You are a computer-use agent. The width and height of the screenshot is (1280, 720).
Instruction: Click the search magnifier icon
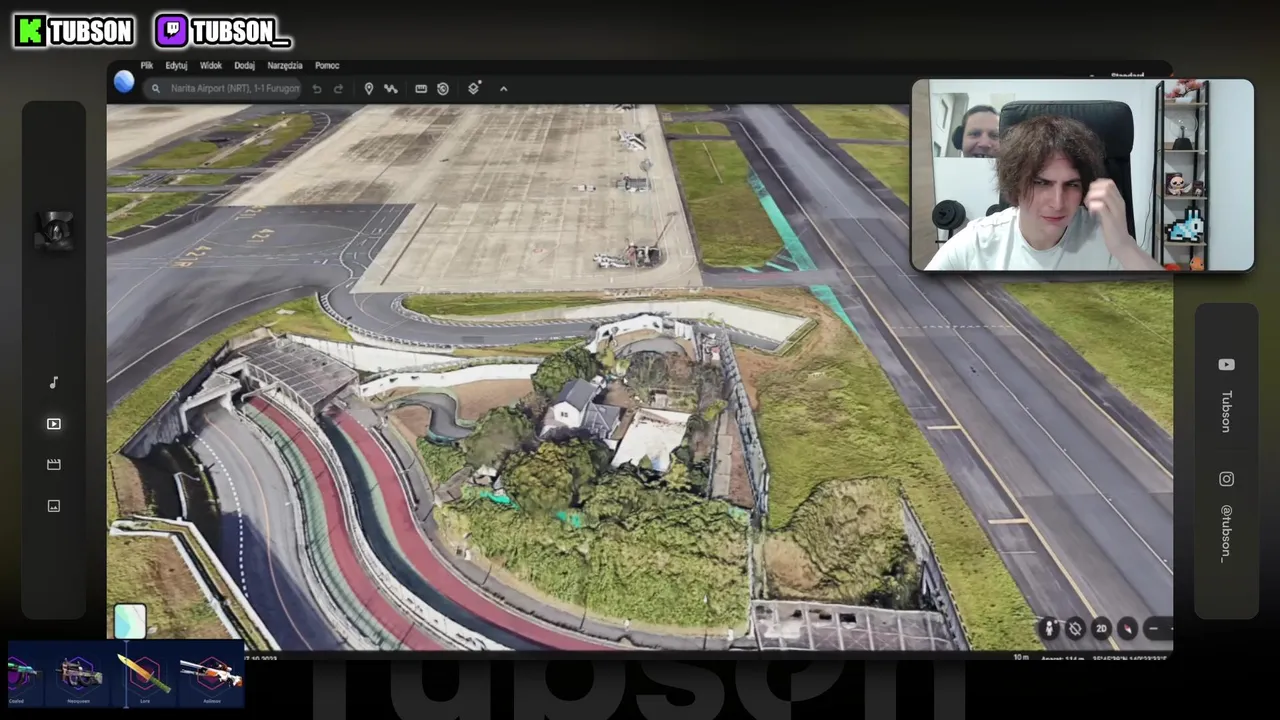[x=155, y=89]
